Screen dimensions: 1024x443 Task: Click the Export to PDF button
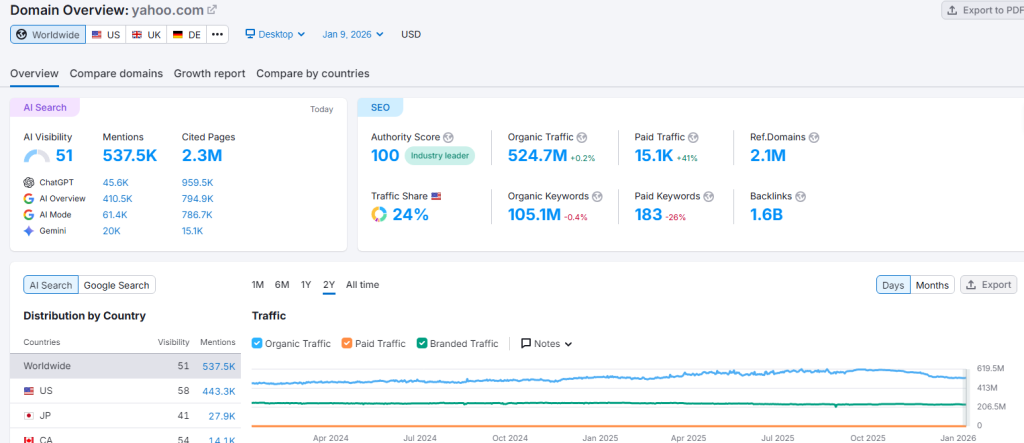click(x=982, y=10)
